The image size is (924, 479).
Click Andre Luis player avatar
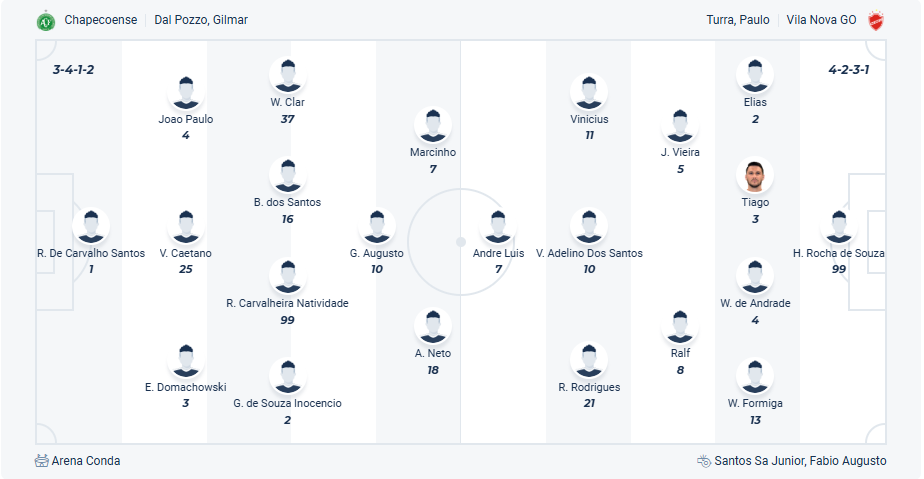(498, 227)
